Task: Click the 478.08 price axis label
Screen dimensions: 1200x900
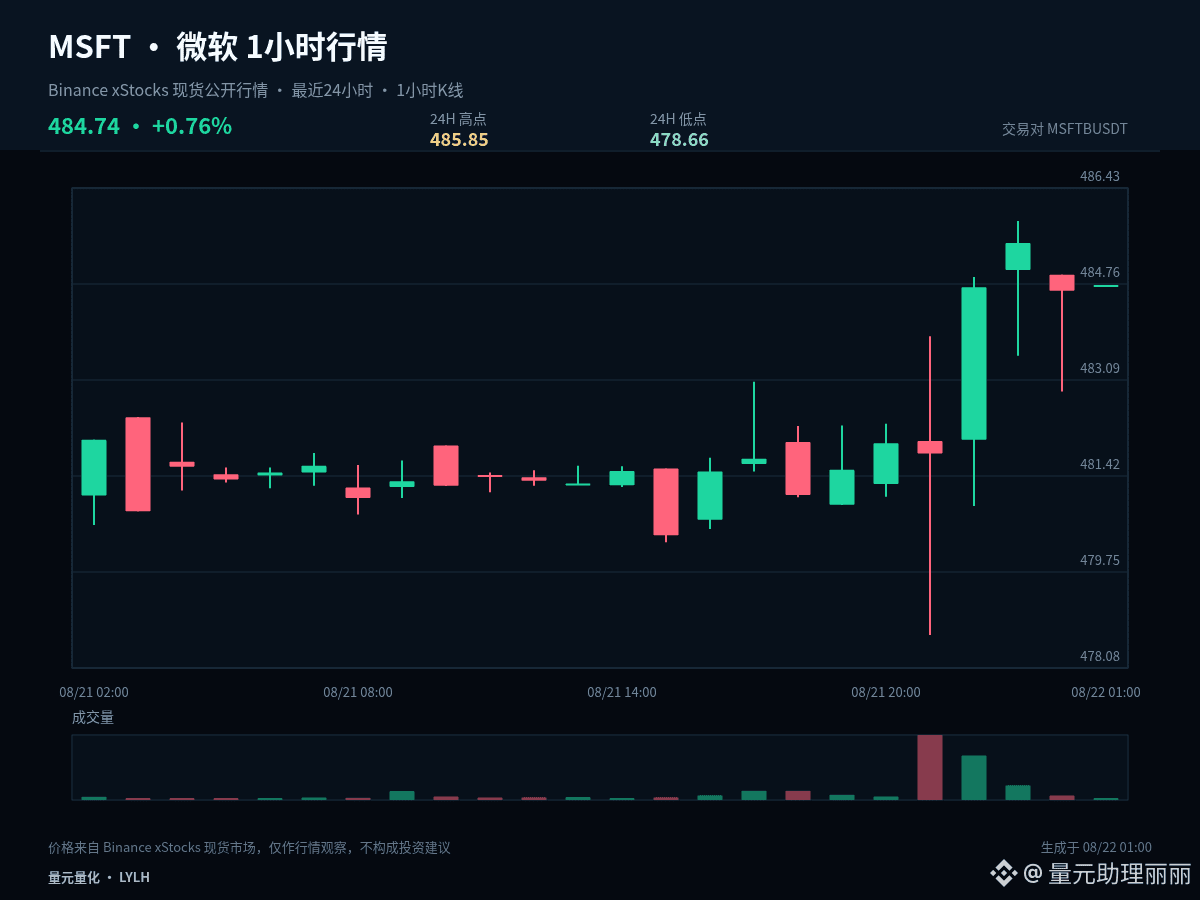Action: [1100, 656]
